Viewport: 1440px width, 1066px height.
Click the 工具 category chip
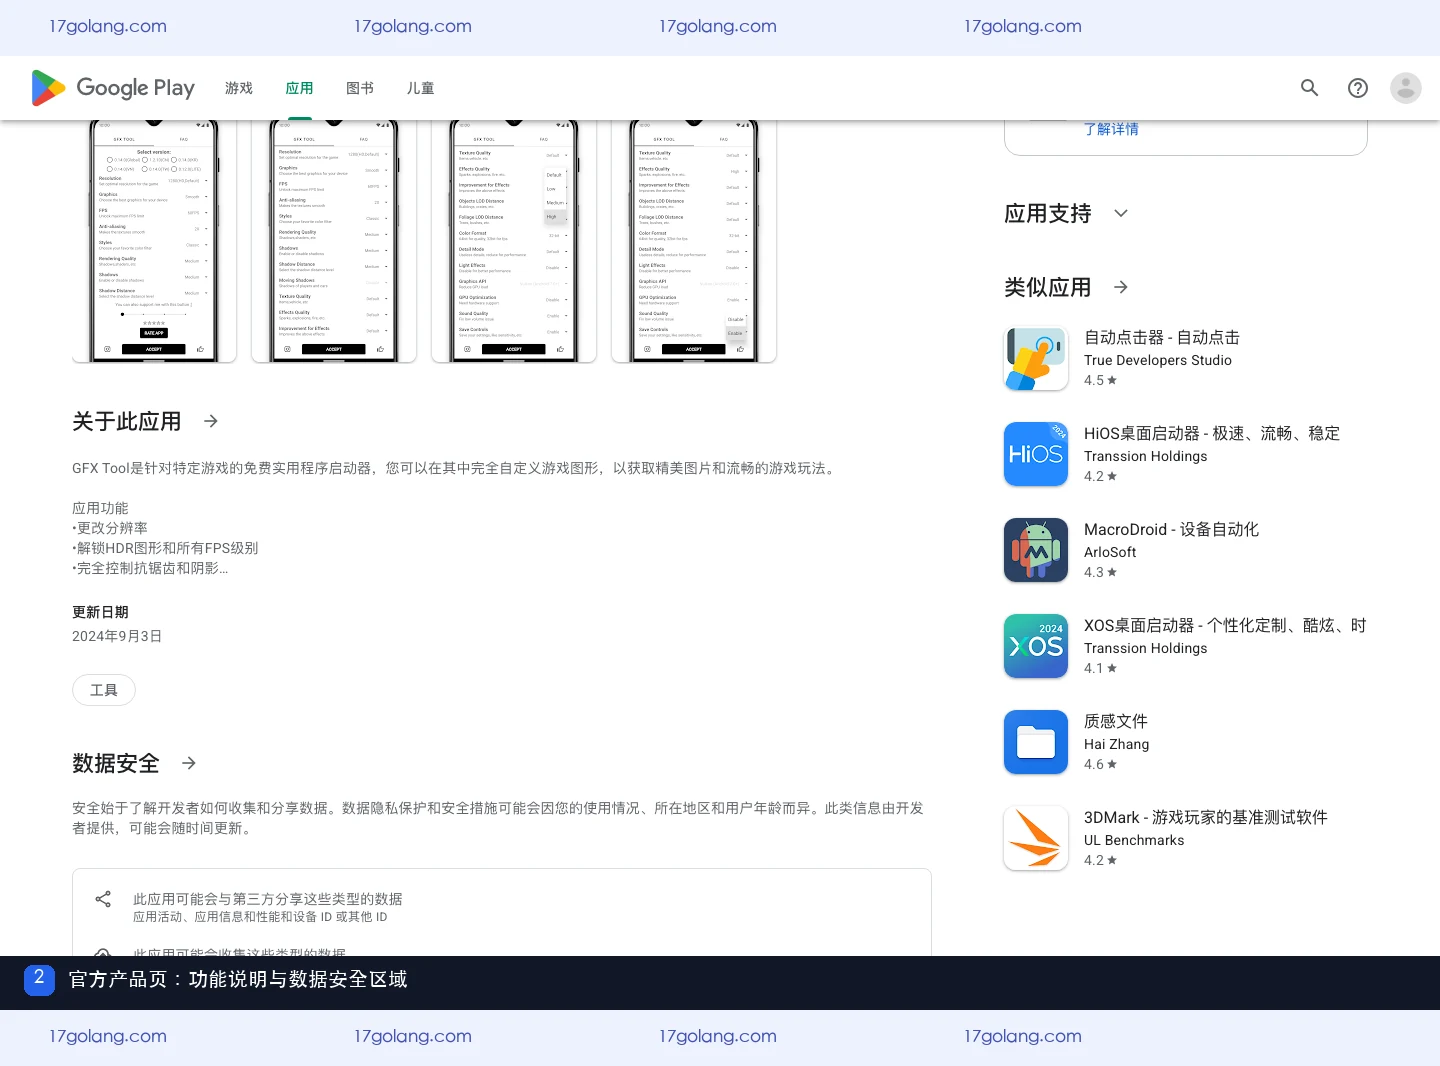(x=104, y=690)
